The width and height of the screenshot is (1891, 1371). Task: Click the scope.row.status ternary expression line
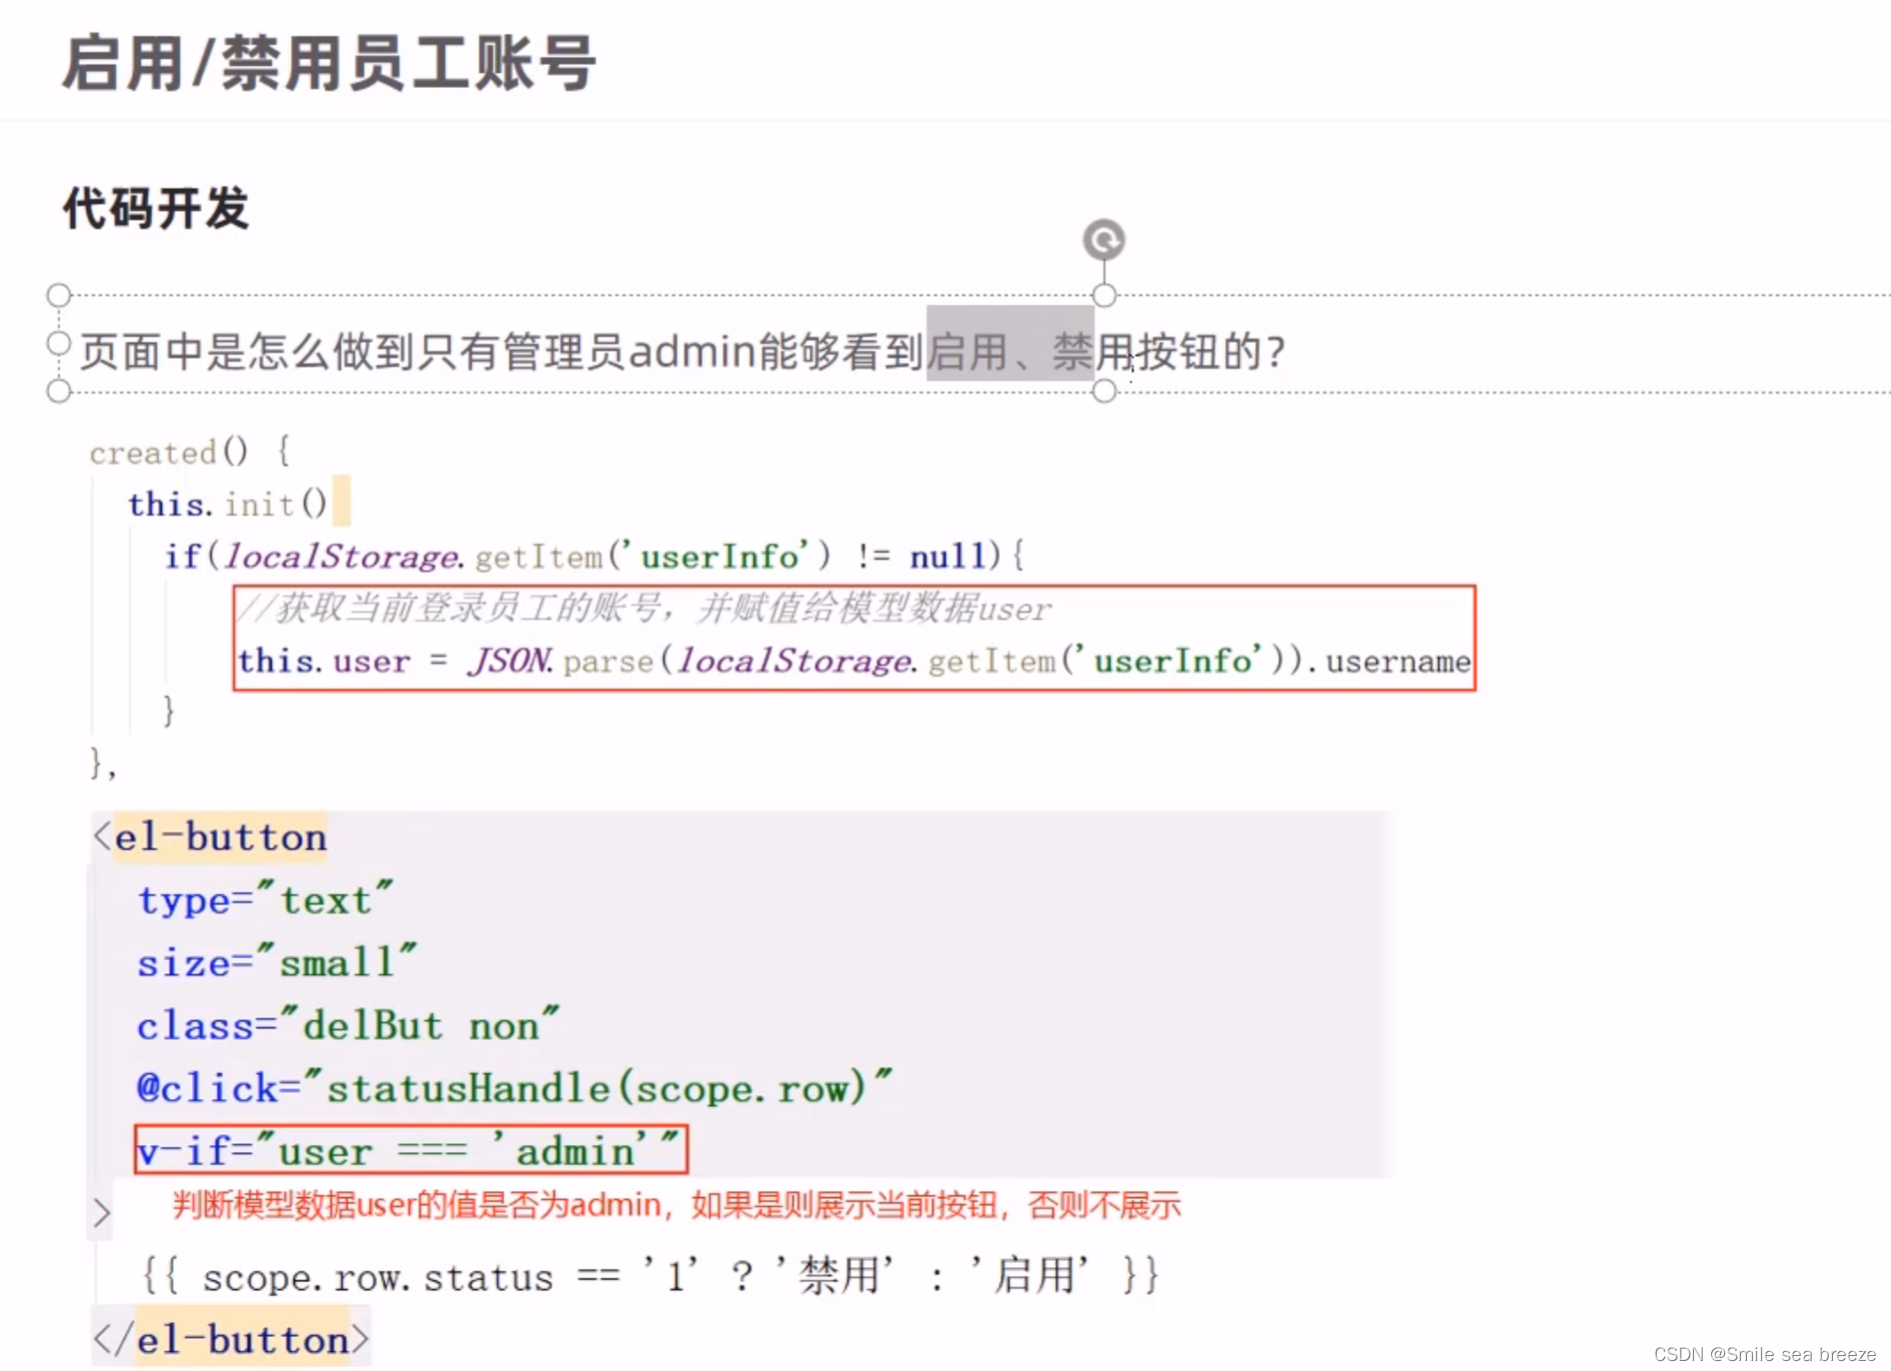pos(650,1277)
